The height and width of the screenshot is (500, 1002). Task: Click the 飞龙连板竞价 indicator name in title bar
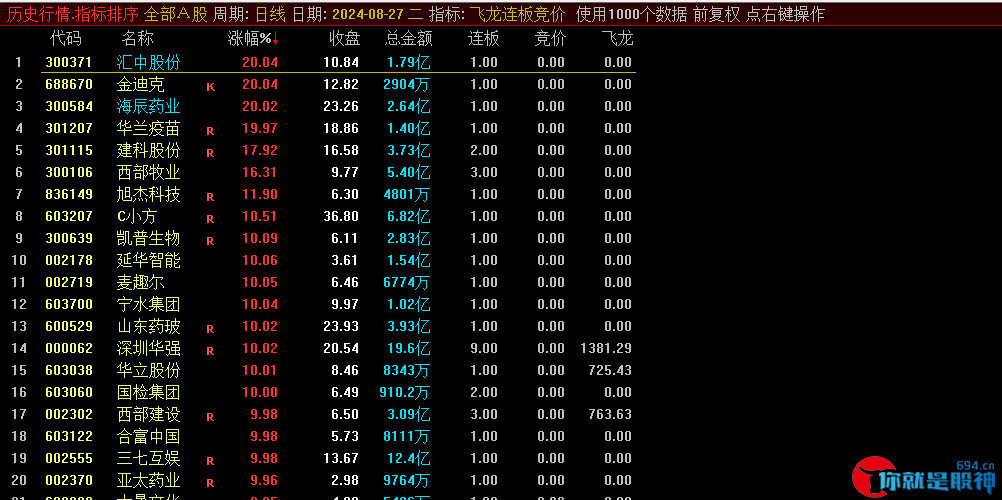tap(517, 14)
